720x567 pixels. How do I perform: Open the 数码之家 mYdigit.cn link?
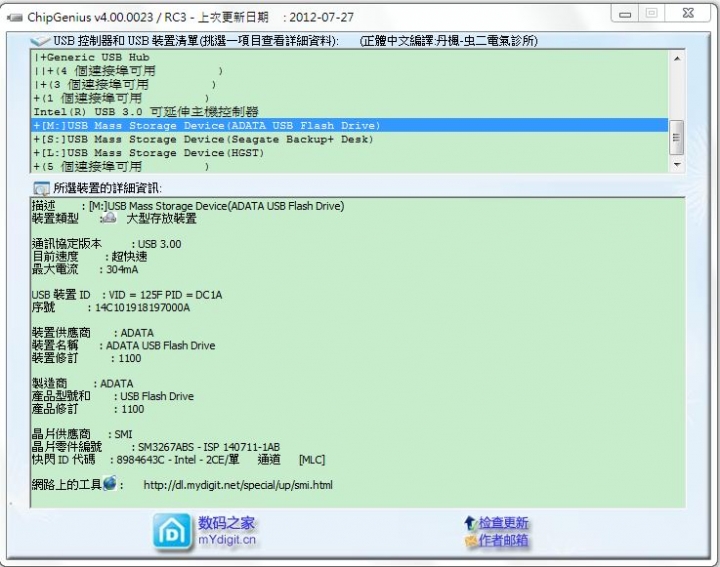[227, 531]
